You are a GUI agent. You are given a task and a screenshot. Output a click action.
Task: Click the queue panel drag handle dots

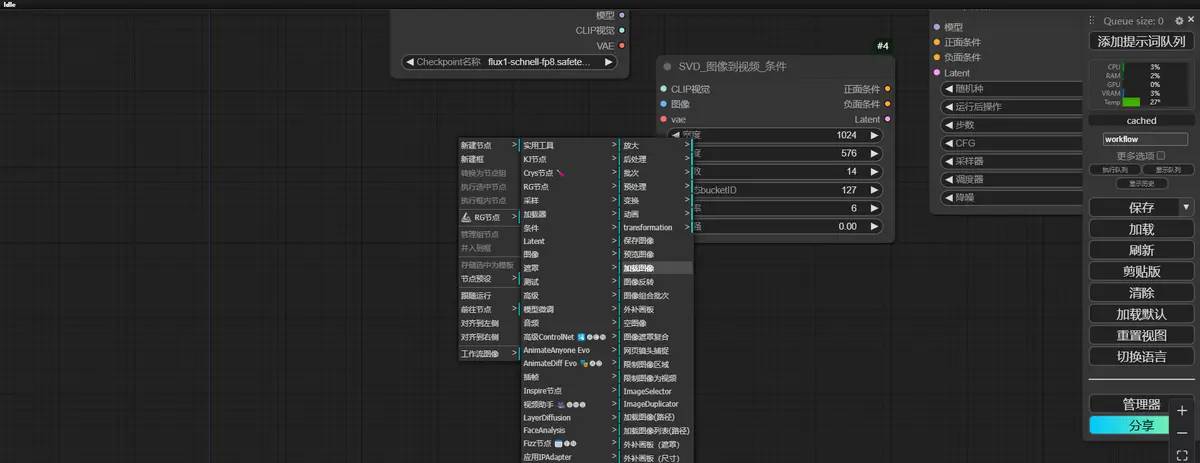(x=1094, y=20)
